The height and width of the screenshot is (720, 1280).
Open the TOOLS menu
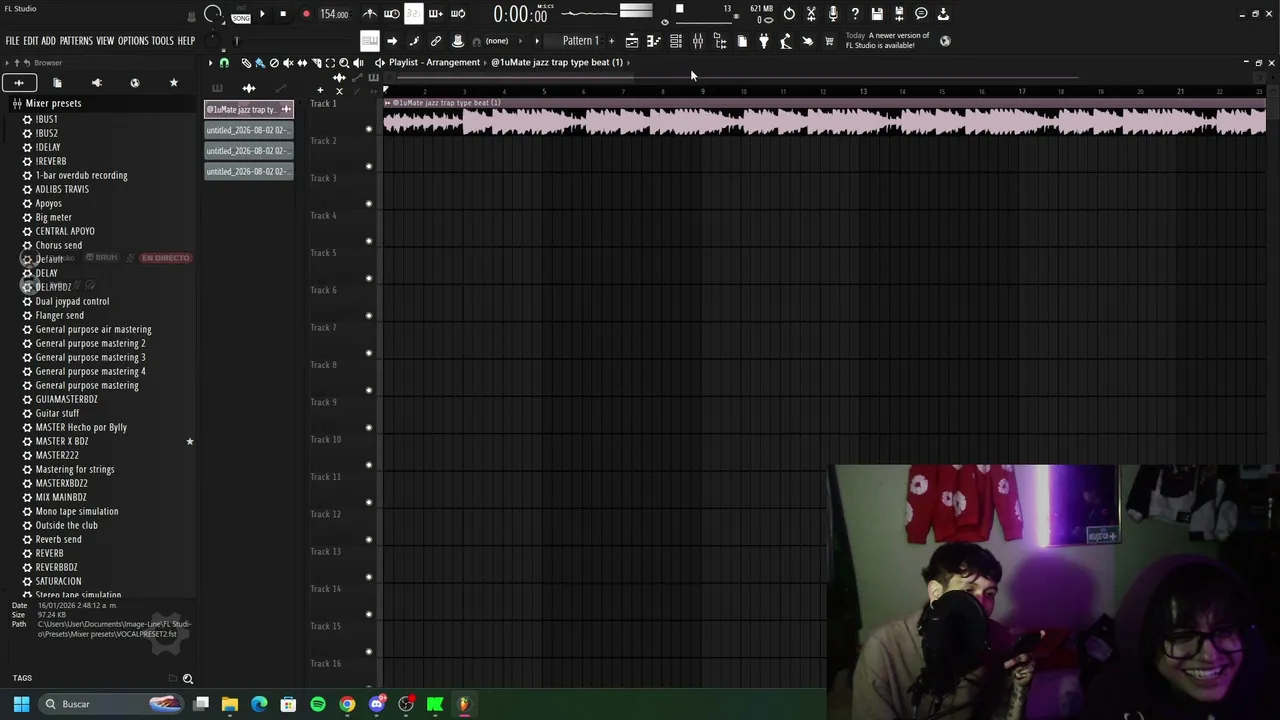click(163, 41)
